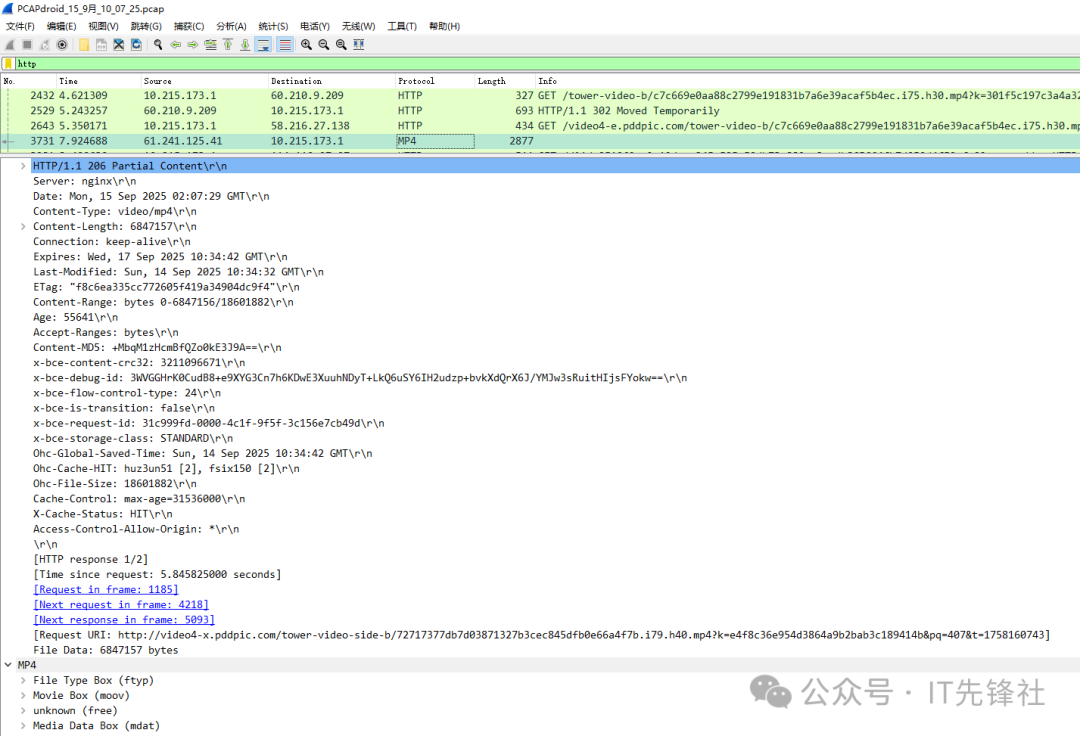
Task: Go back in packet history arrow
Action: [x=176, y=45]
